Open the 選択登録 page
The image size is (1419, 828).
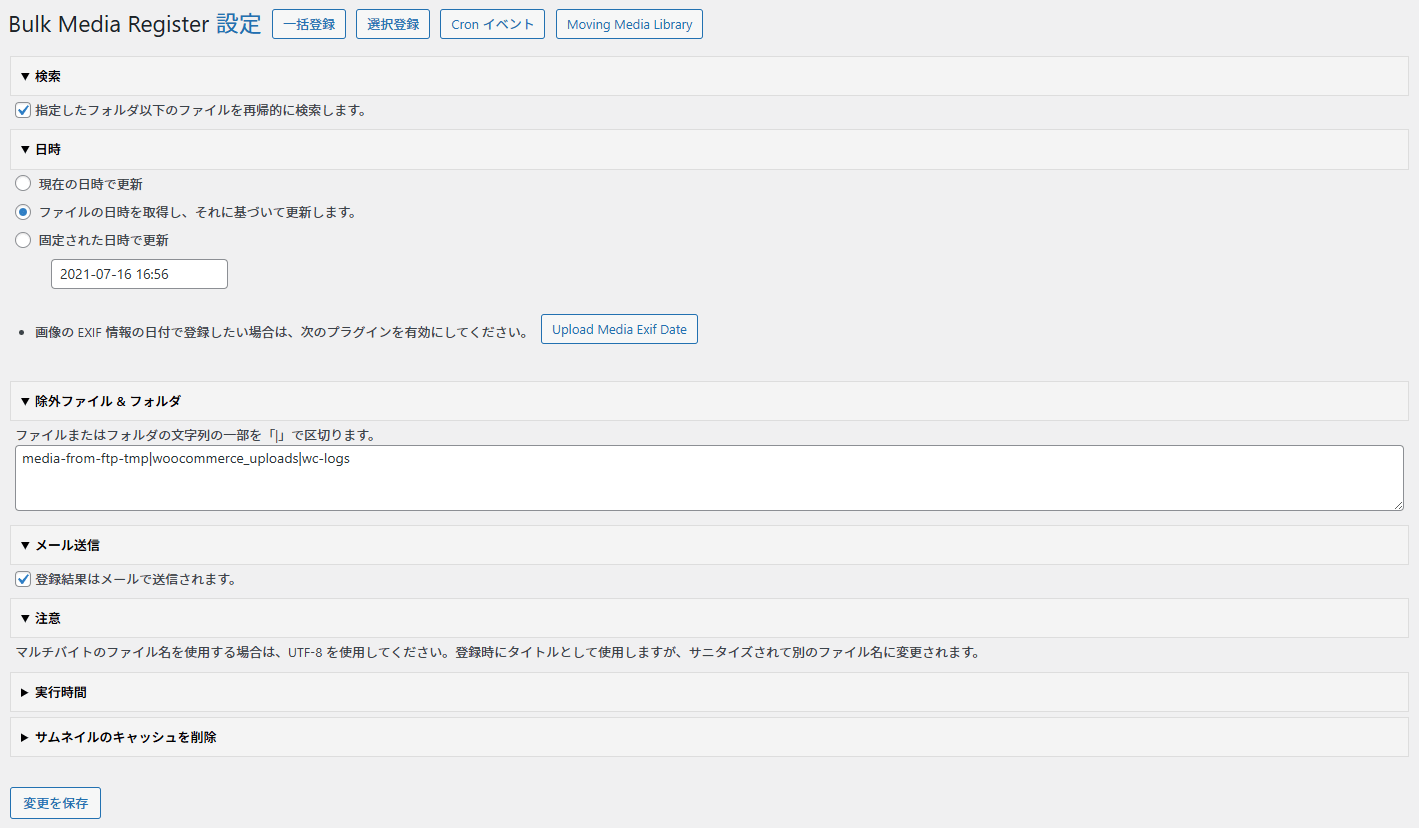(x=393, y=24)
